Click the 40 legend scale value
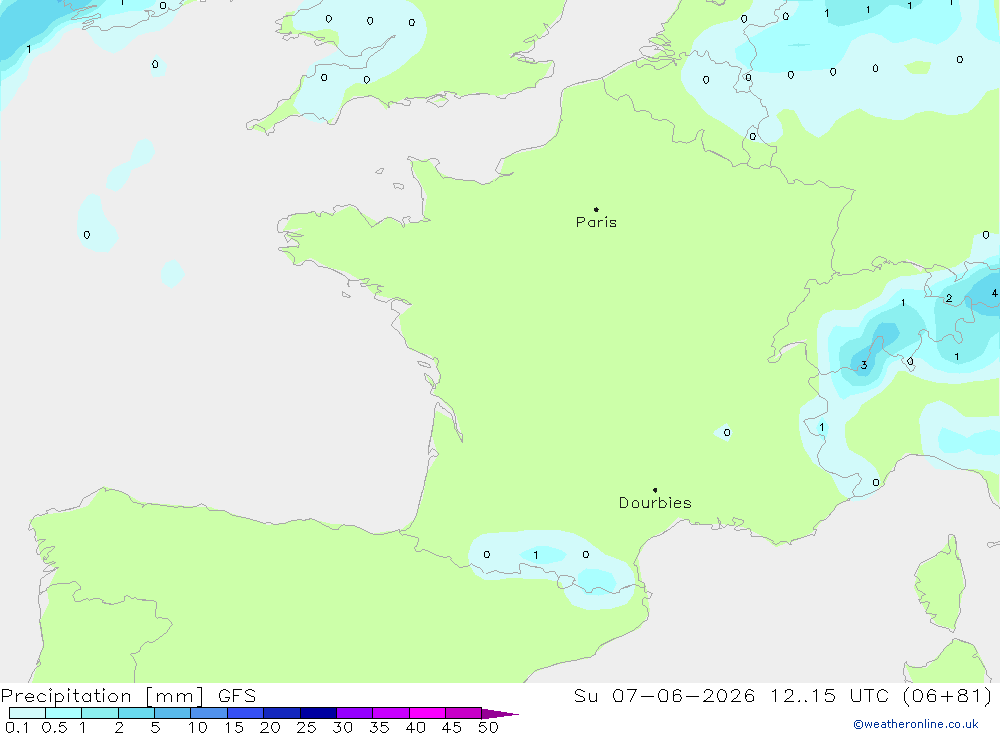Viewport: 1000px width, 733px height. 415,727
